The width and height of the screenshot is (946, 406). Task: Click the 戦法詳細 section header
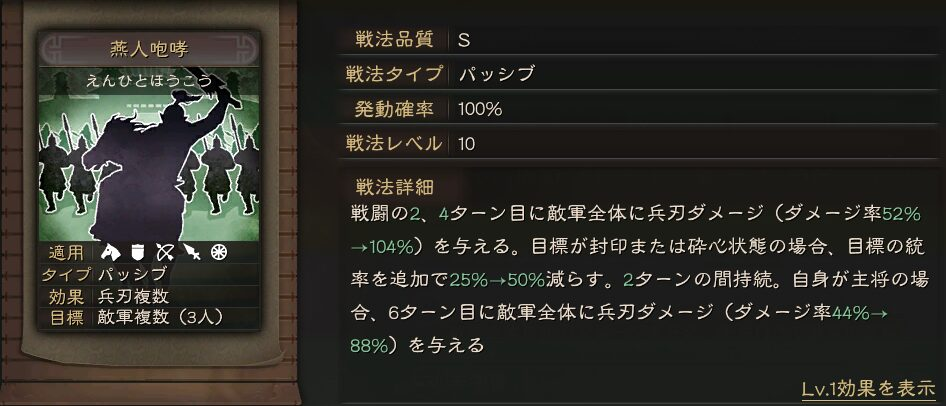pos(394,186)
